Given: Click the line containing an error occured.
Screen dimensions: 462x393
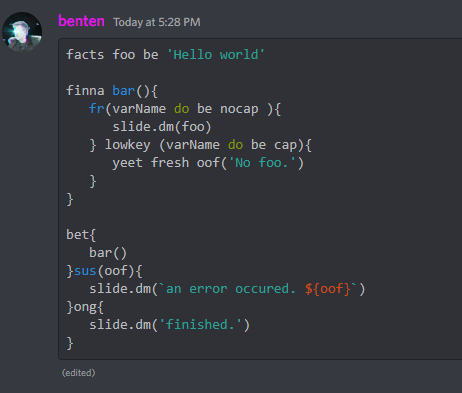Looking at the screenshot, I should (x=227, y=289).
